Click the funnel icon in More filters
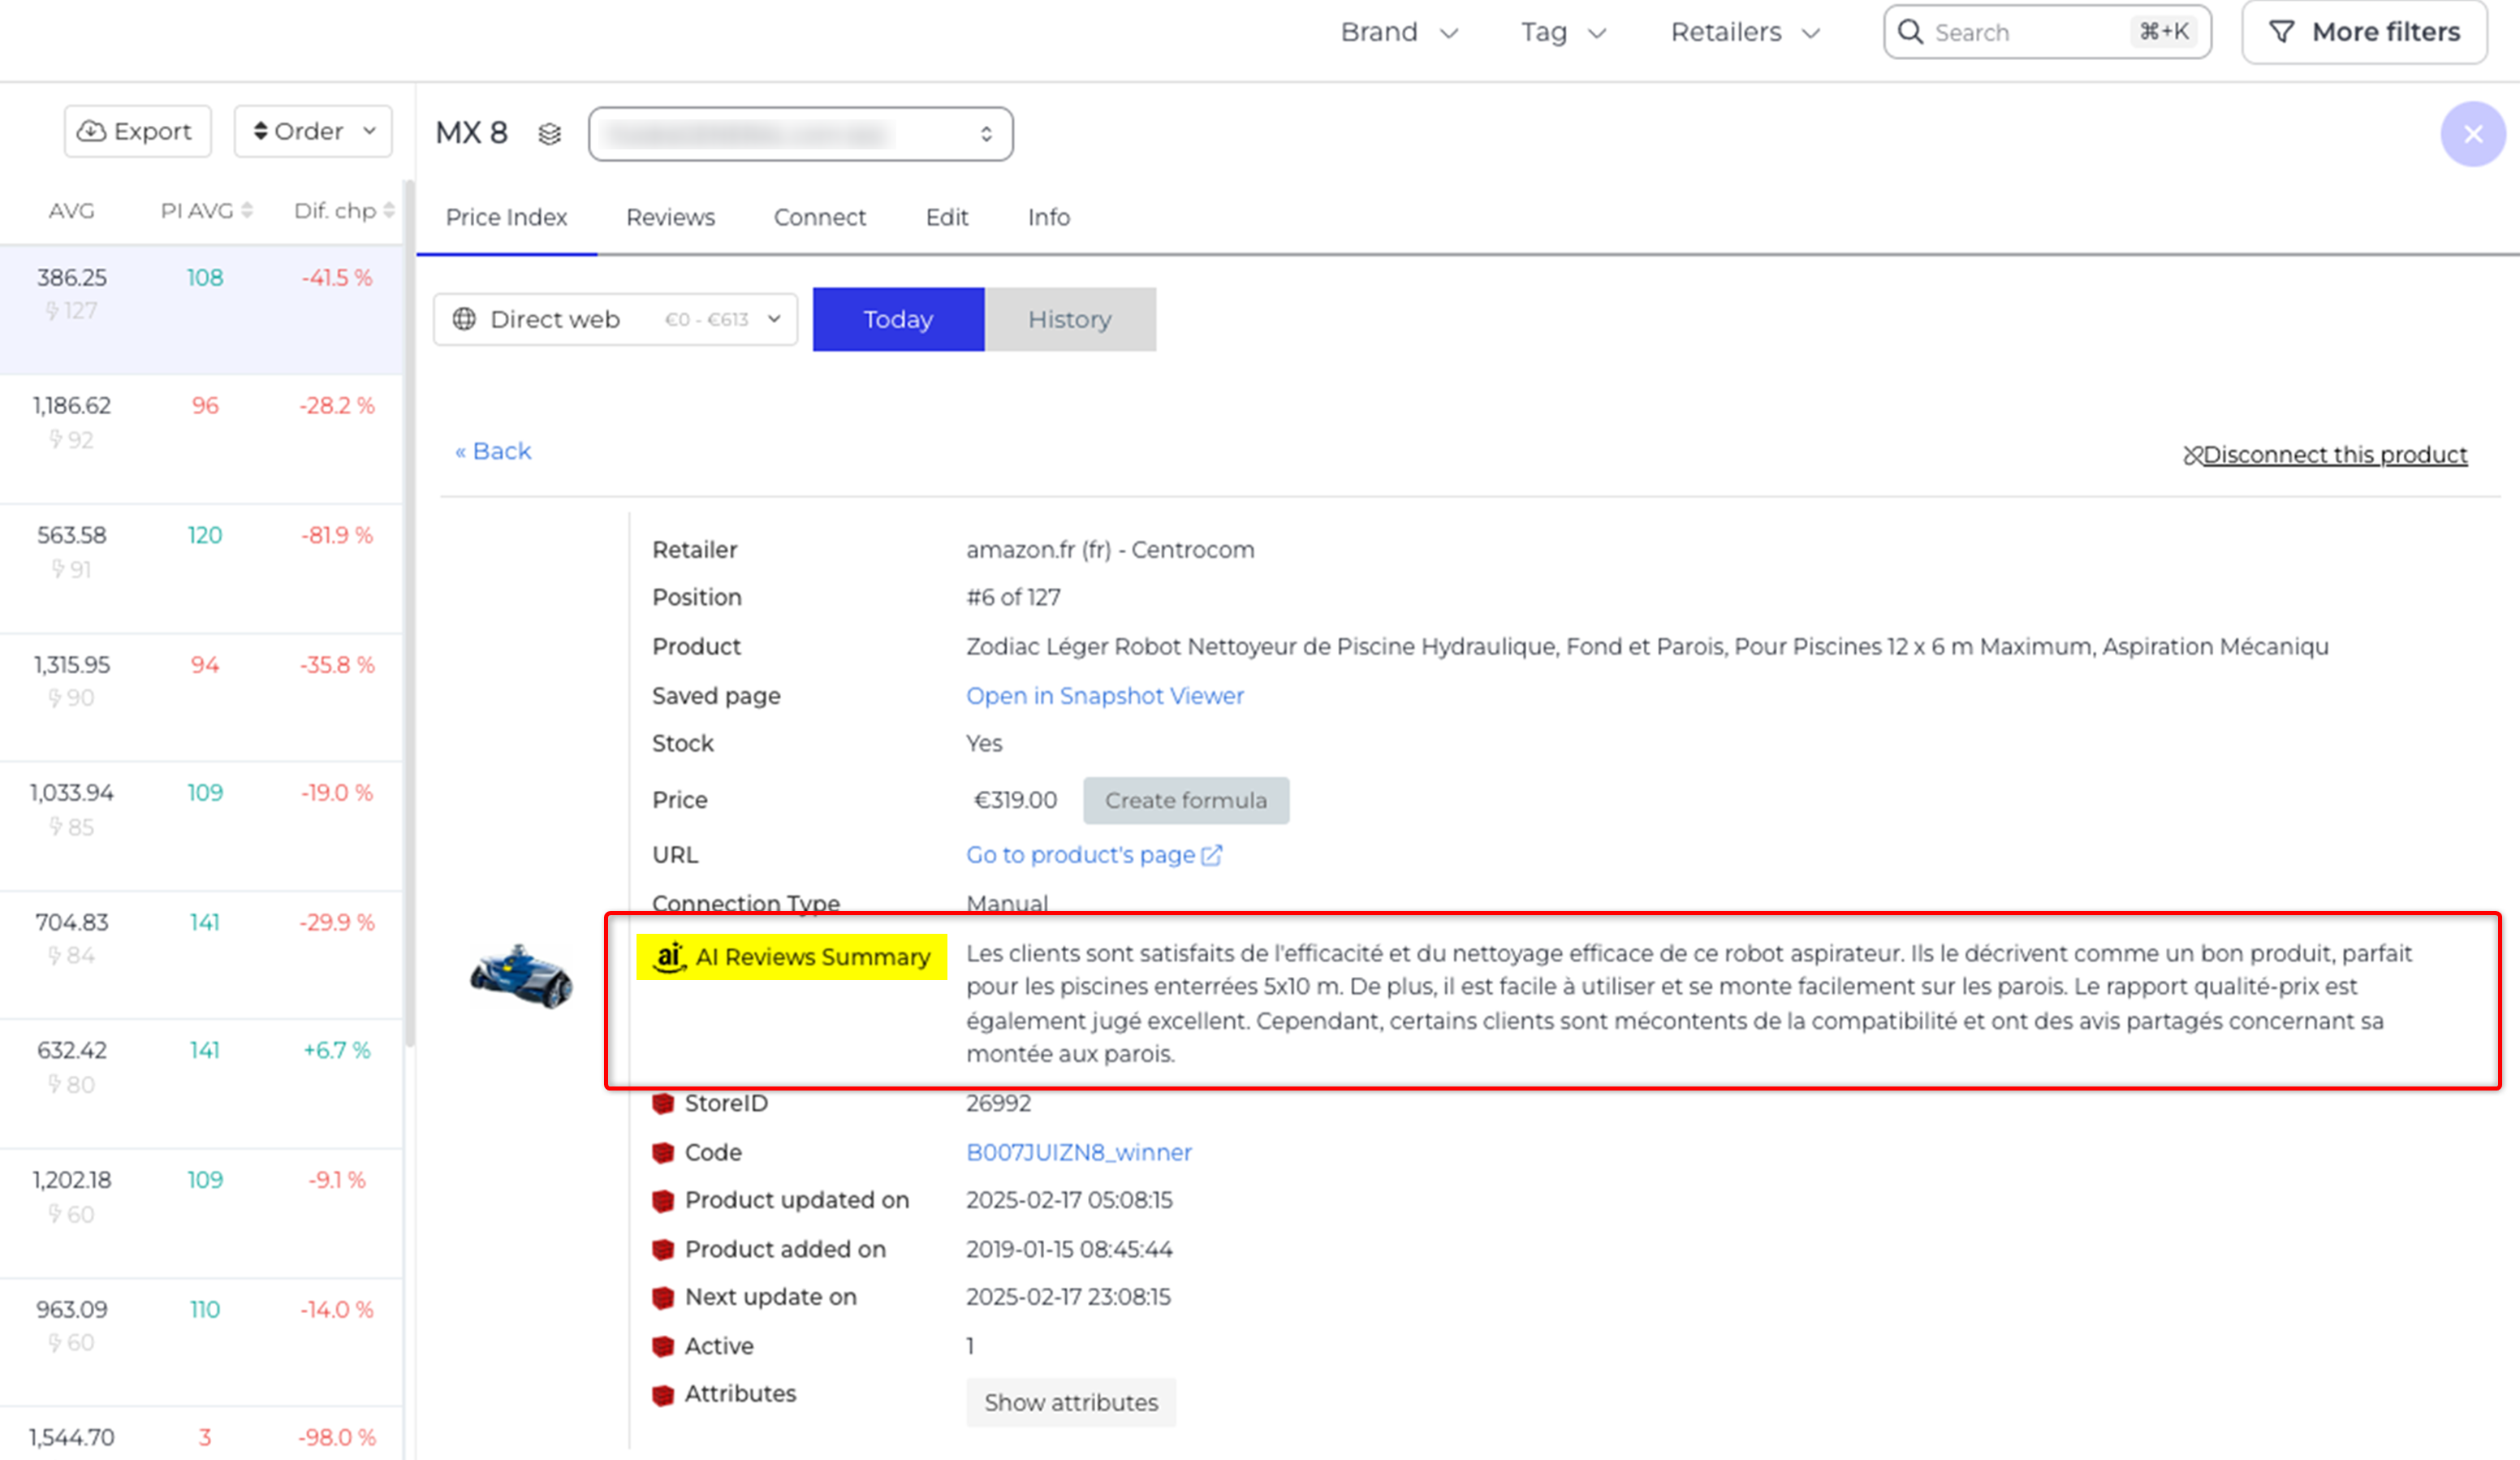This screenshot has height=1460, width=2520. point(2282,32)
